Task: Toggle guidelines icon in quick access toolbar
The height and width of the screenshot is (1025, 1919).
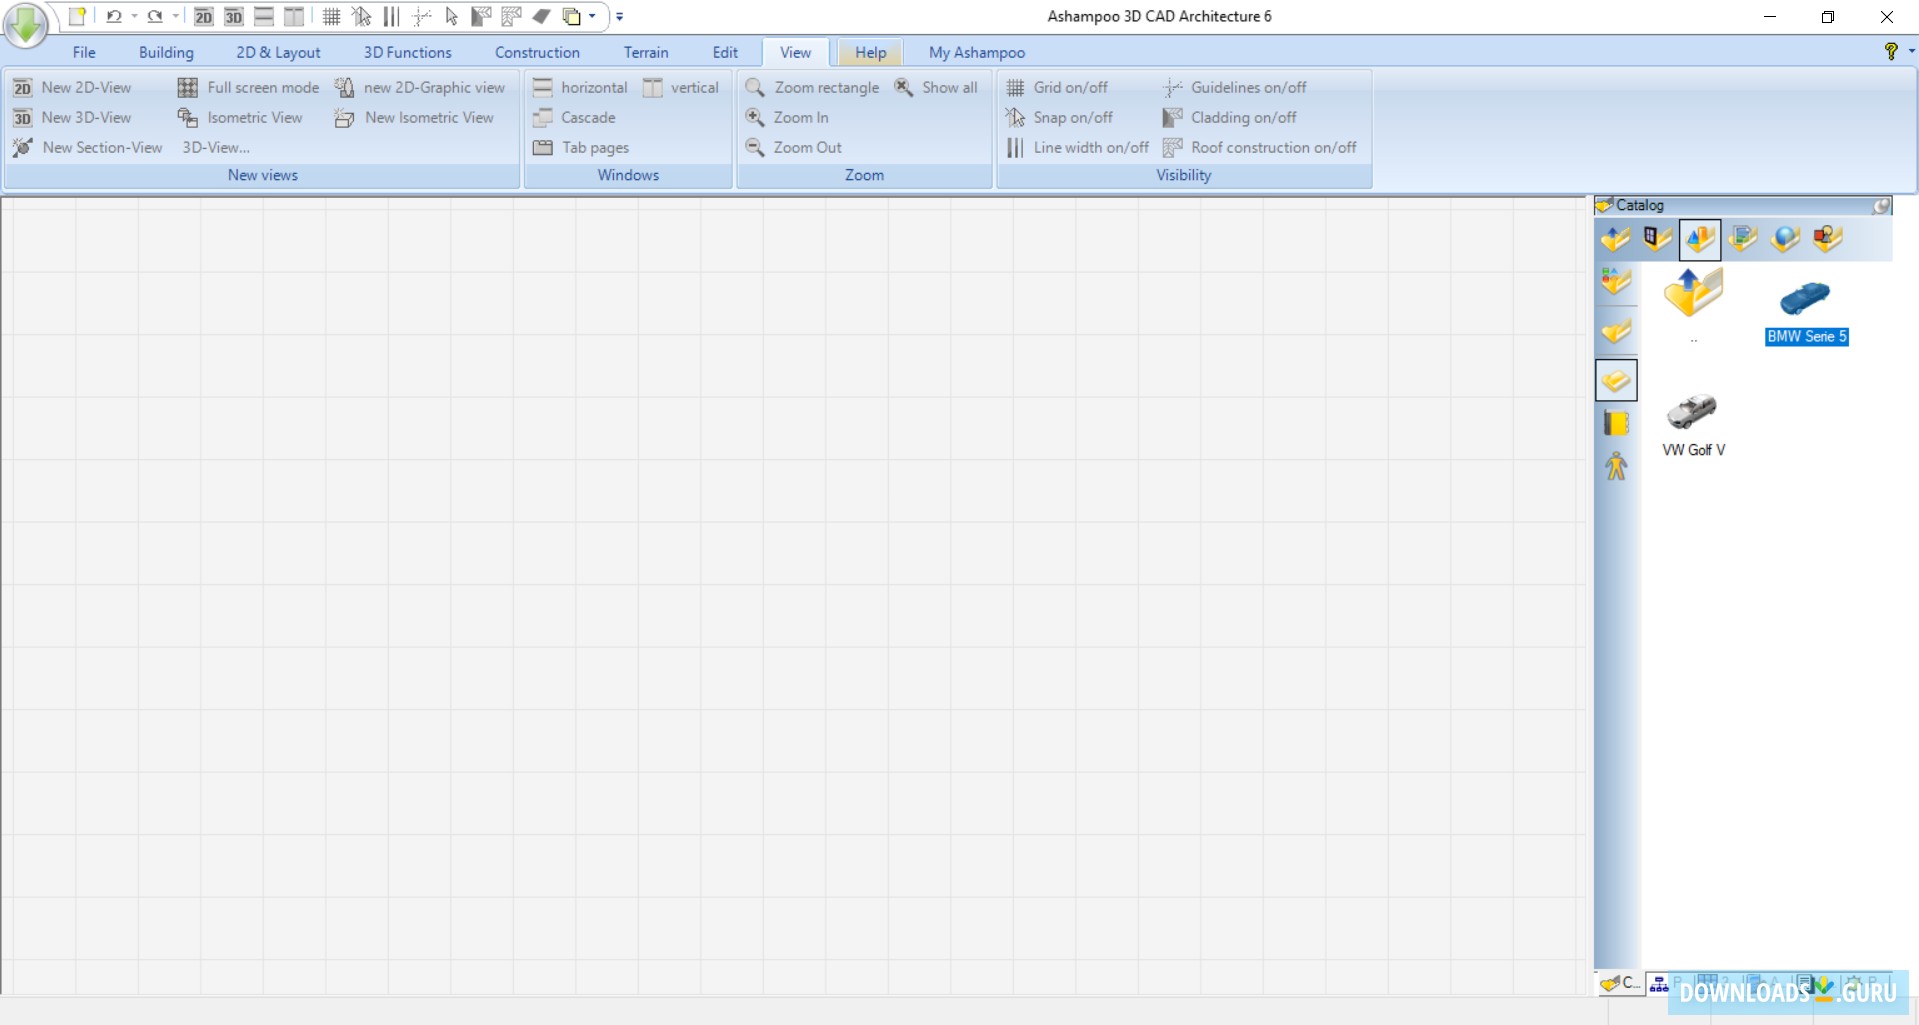Action: 421,16
